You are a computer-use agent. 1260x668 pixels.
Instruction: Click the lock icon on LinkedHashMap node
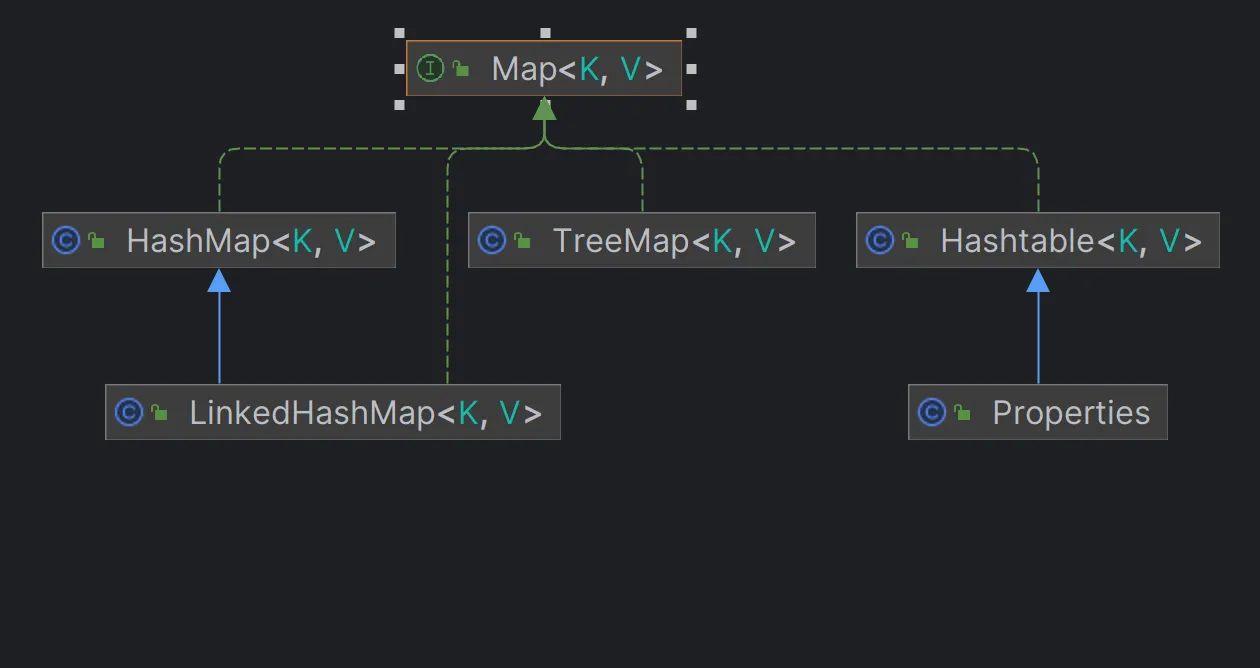160,413
